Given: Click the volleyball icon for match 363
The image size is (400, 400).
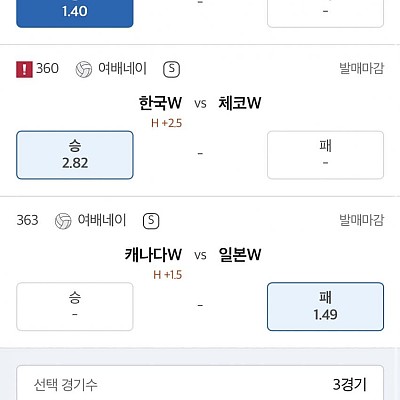Looking at the screenshot, I should click(x=63, y=221).
